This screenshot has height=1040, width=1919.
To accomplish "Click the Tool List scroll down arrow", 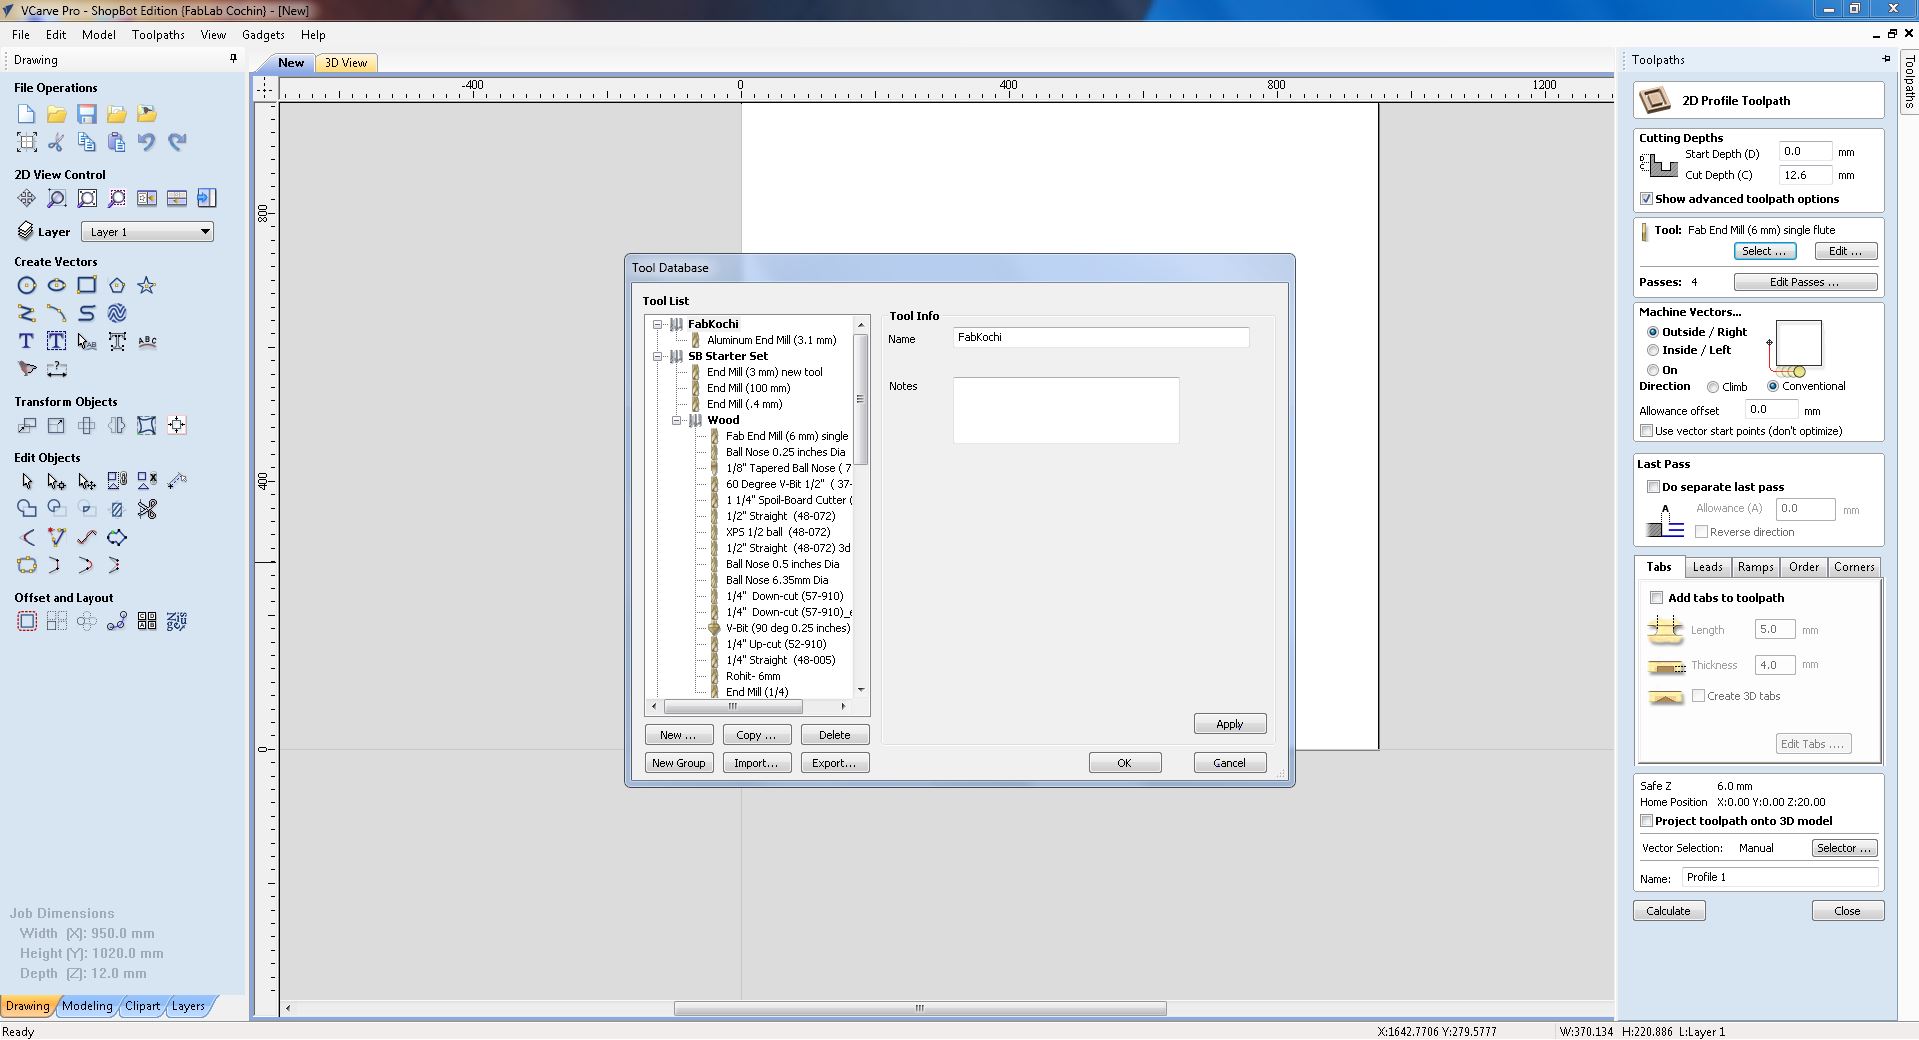I will [x=861, y=690].
